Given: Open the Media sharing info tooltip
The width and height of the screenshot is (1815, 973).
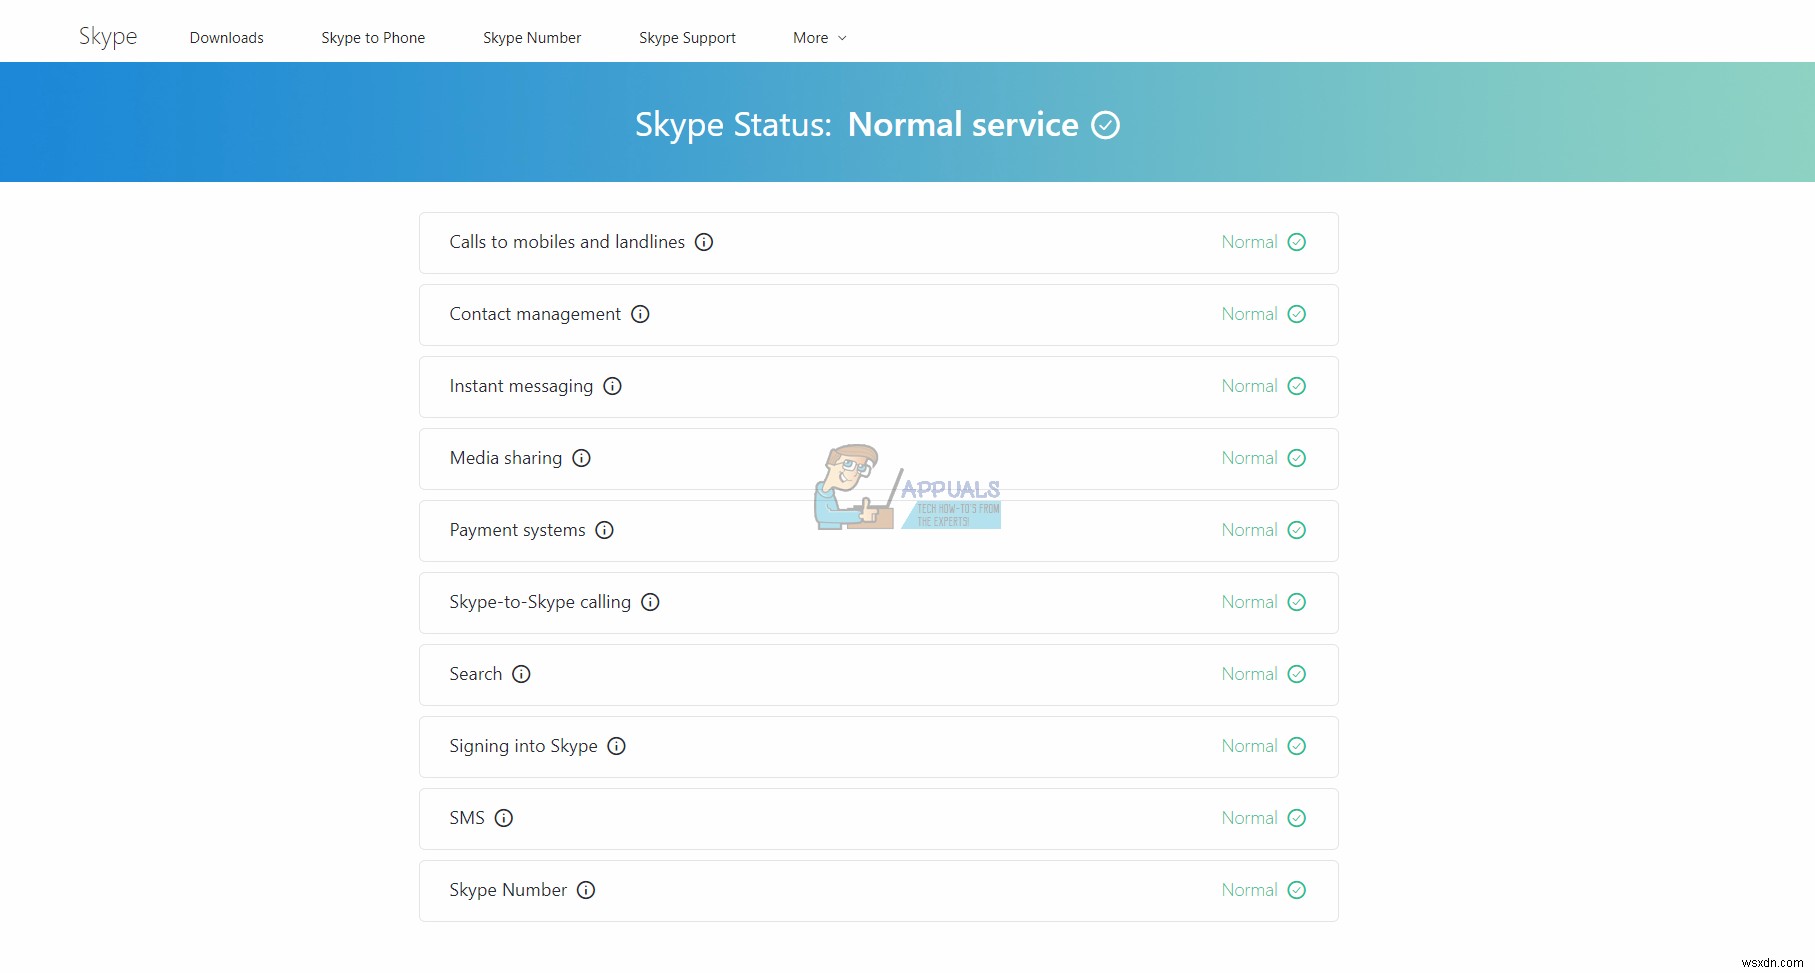Looking at the screenshot, I should click(581, 458).
